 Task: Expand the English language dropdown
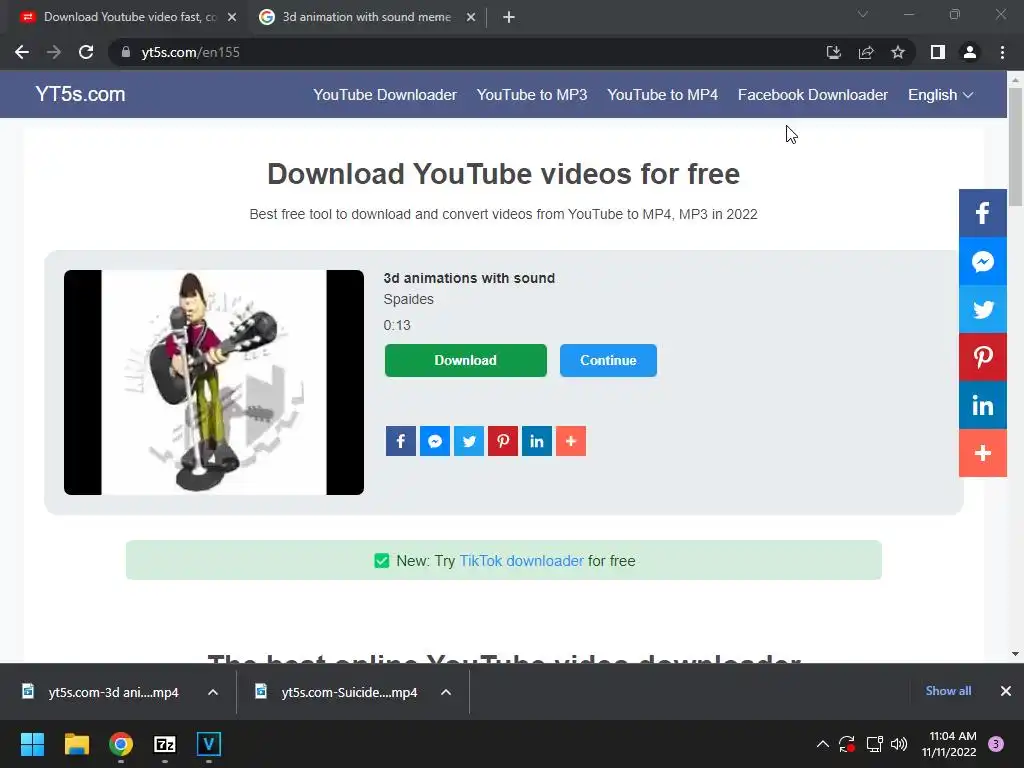point(940,95)
